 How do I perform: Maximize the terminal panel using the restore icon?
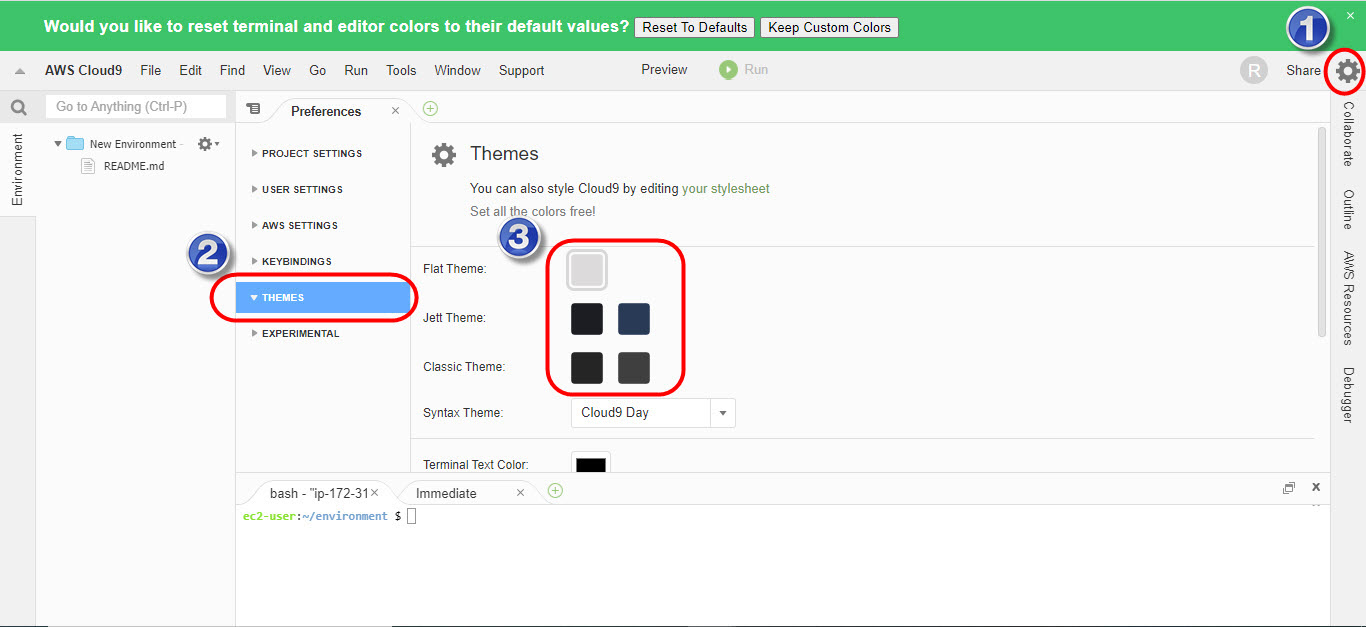pos(1289,488)
